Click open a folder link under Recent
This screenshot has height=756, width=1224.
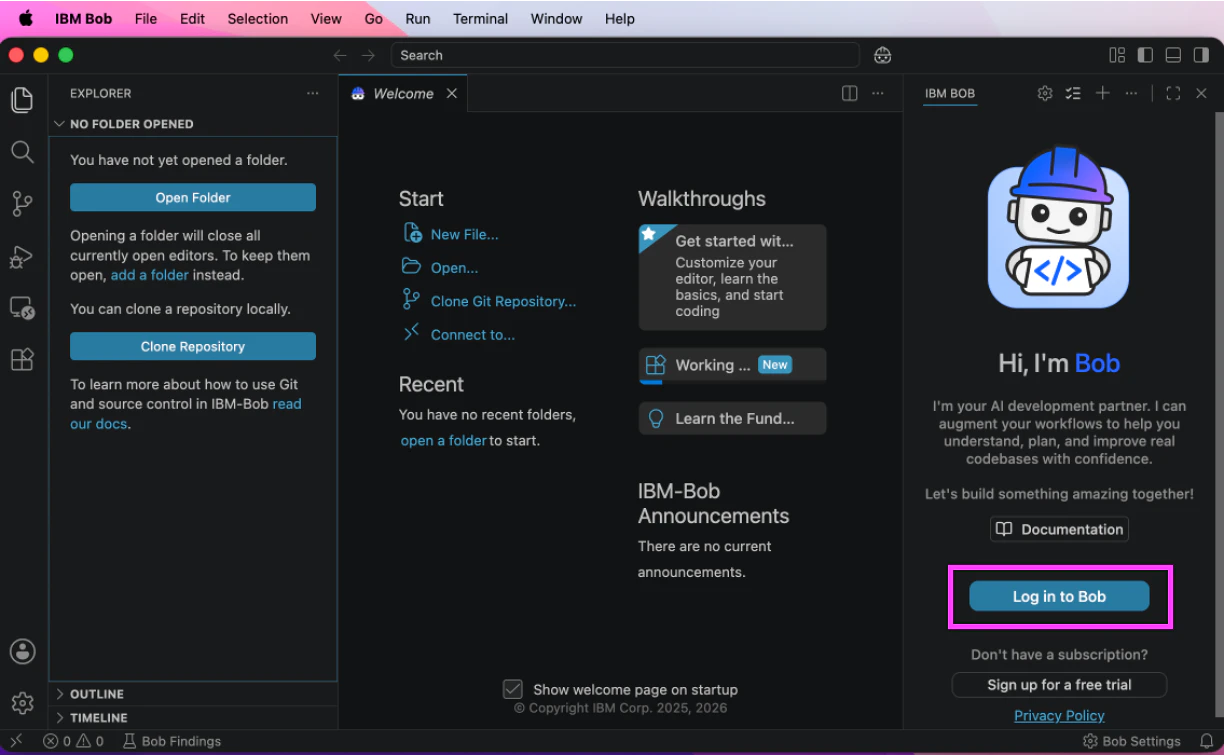tap(443, 440)
